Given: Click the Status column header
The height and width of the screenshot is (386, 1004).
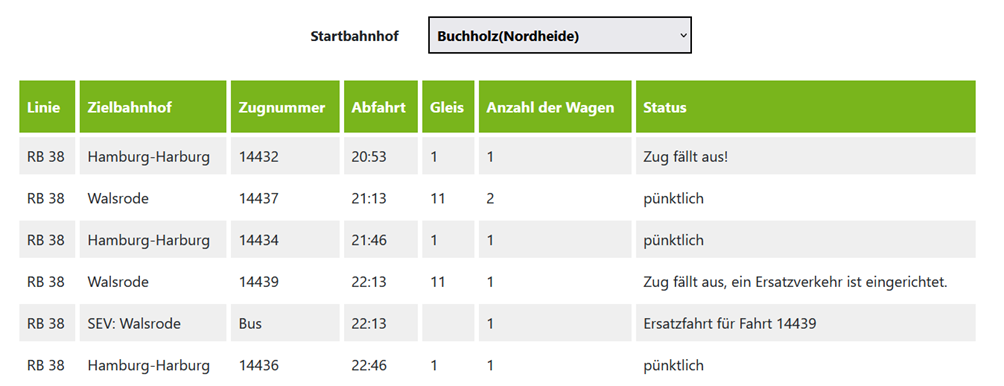Looking at the screenshot, I should click(x=806, y=106).
